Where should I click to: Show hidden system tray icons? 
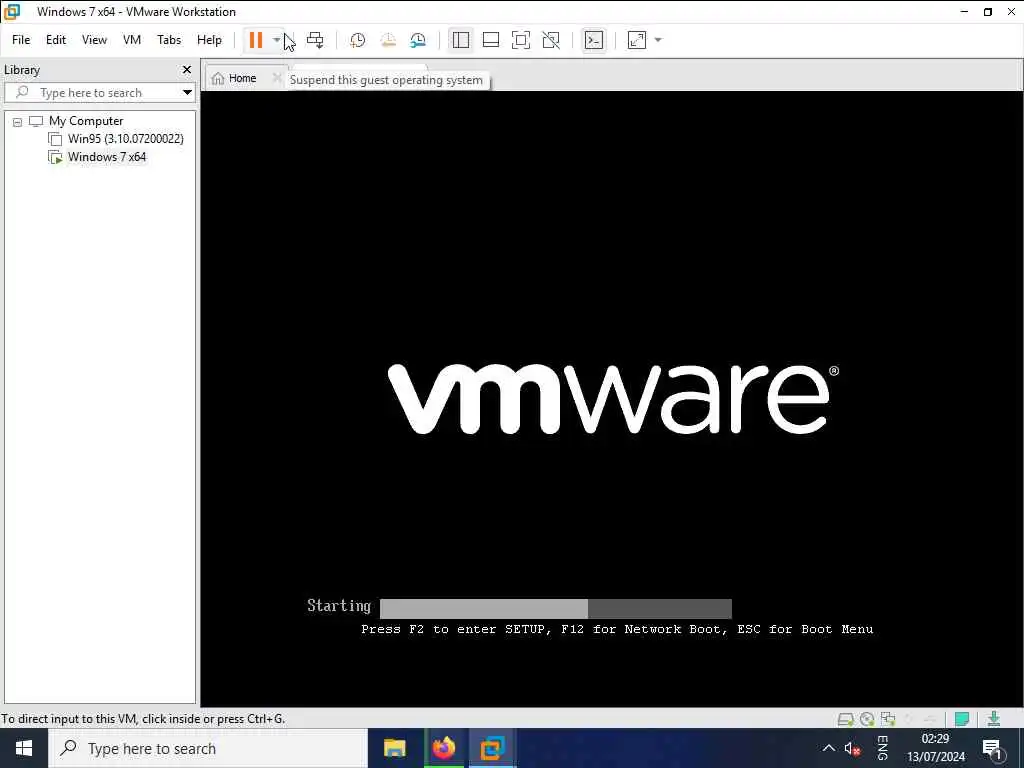click(x=828, y=748)
